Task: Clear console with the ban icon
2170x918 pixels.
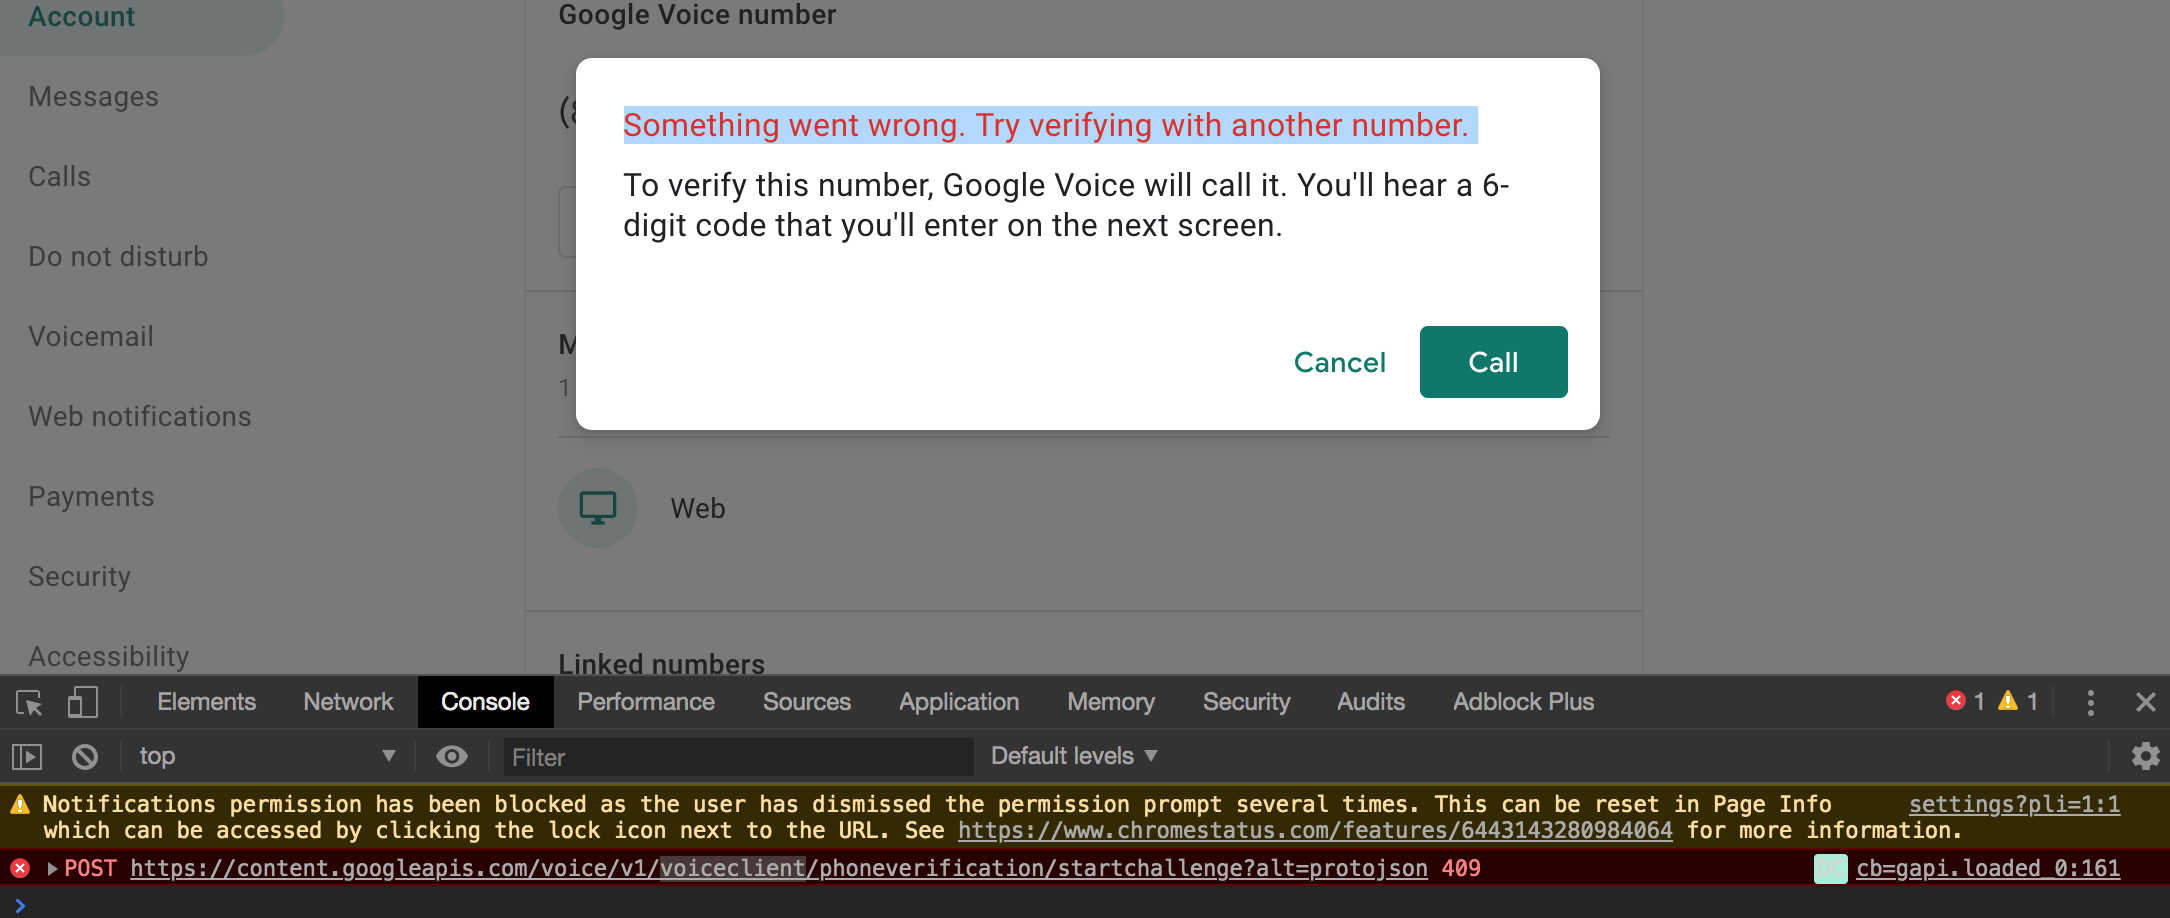Action: click(x=85, y=757)
